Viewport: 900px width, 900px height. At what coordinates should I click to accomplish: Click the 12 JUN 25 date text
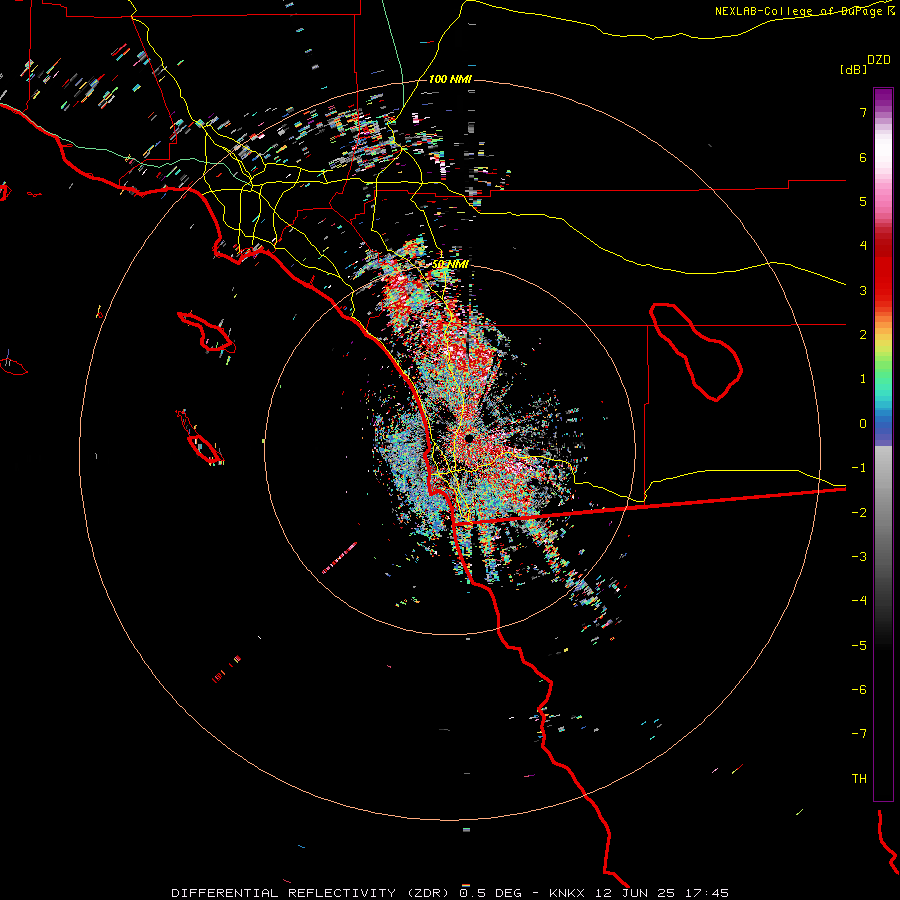634,893
